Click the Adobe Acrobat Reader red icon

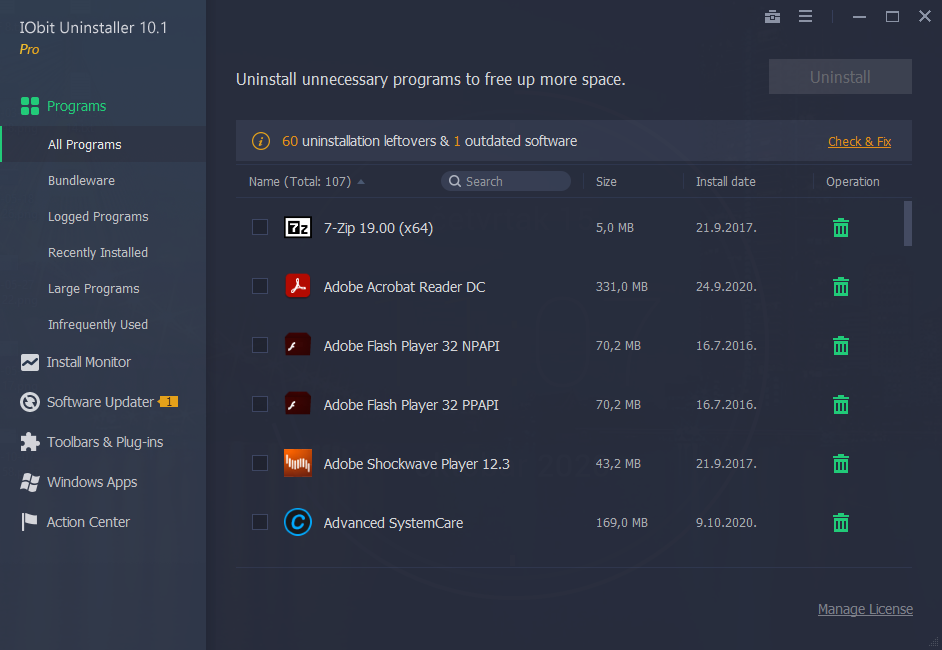[297, 286]
